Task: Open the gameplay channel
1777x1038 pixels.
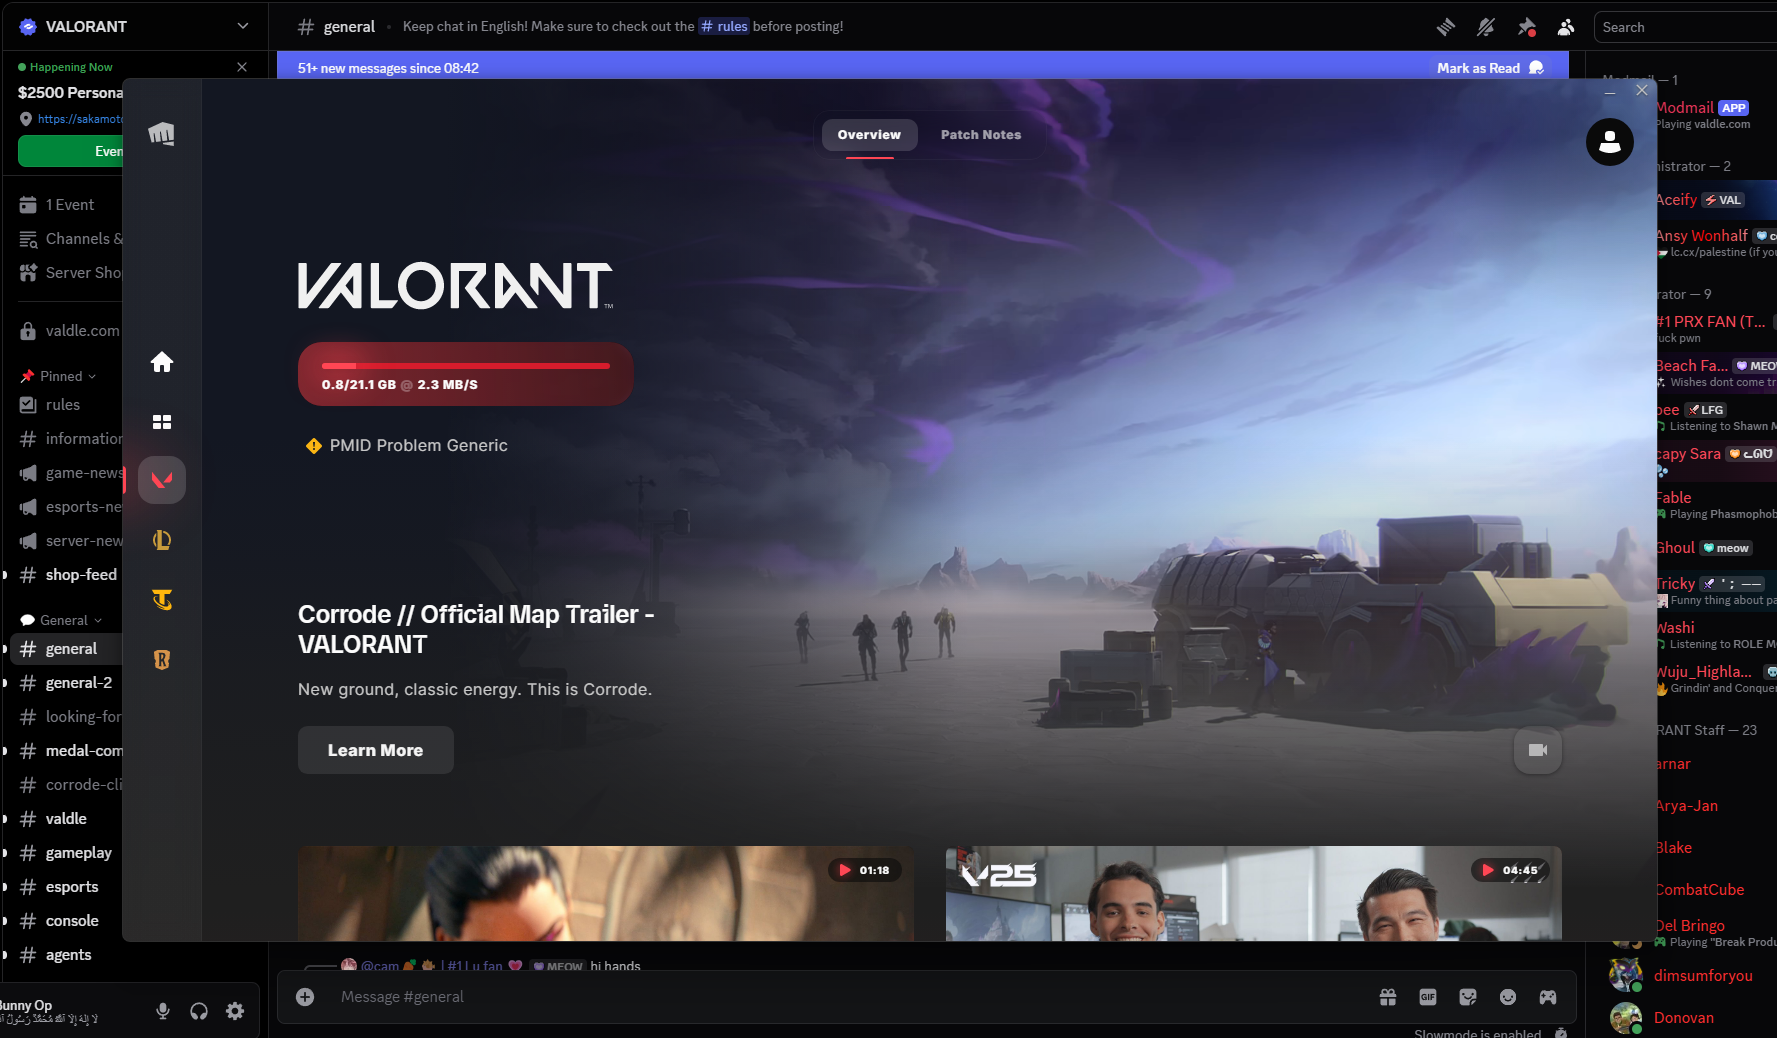Action: coord(66,853)
